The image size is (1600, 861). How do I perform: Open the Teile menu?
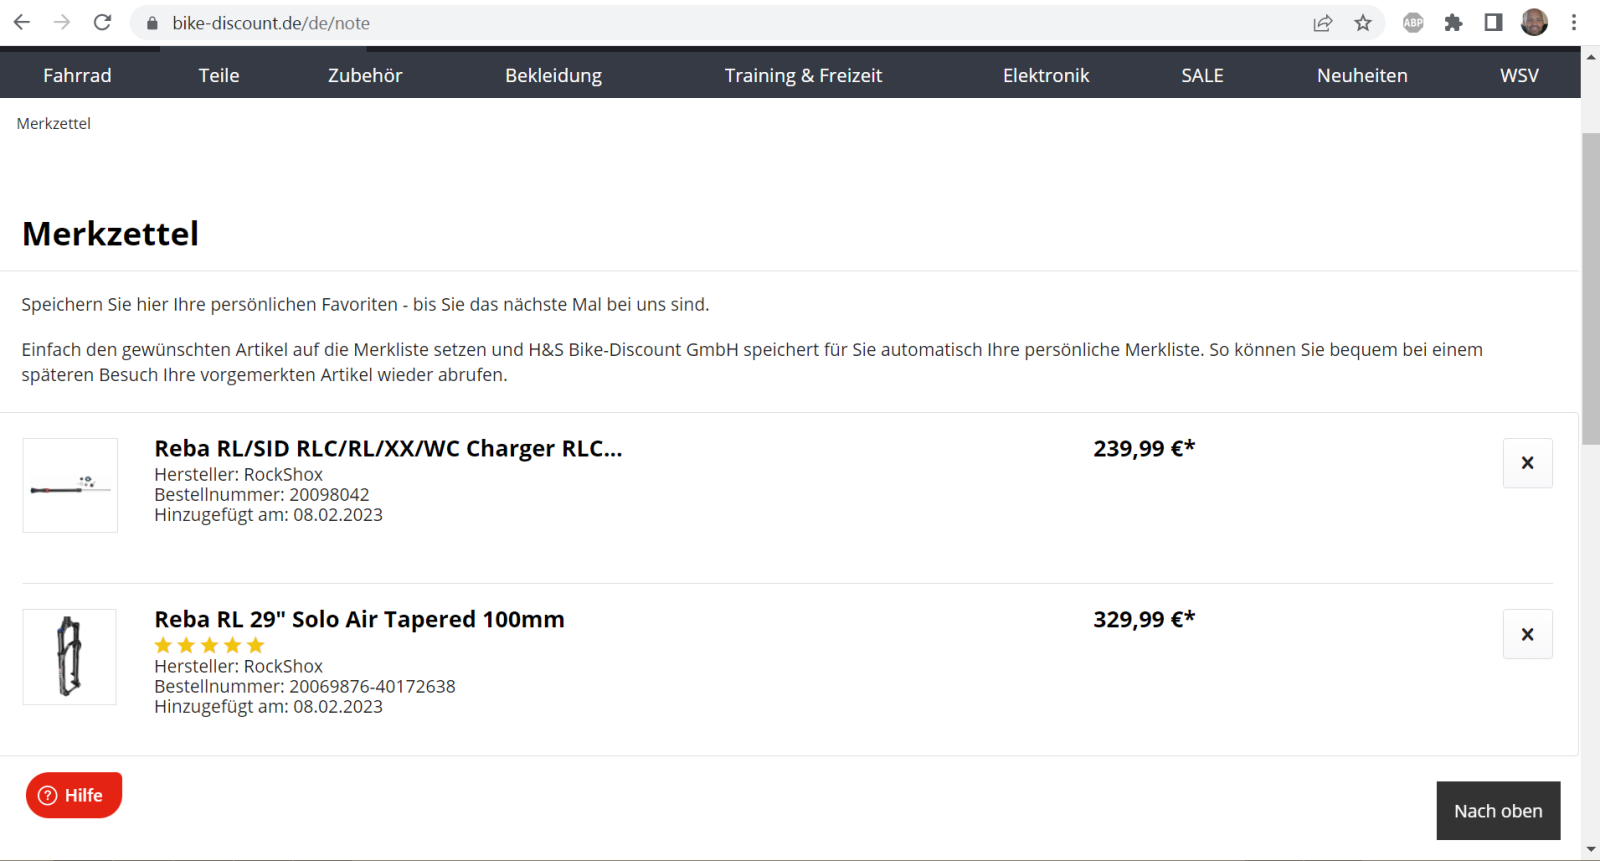click(x=219, y=75)
